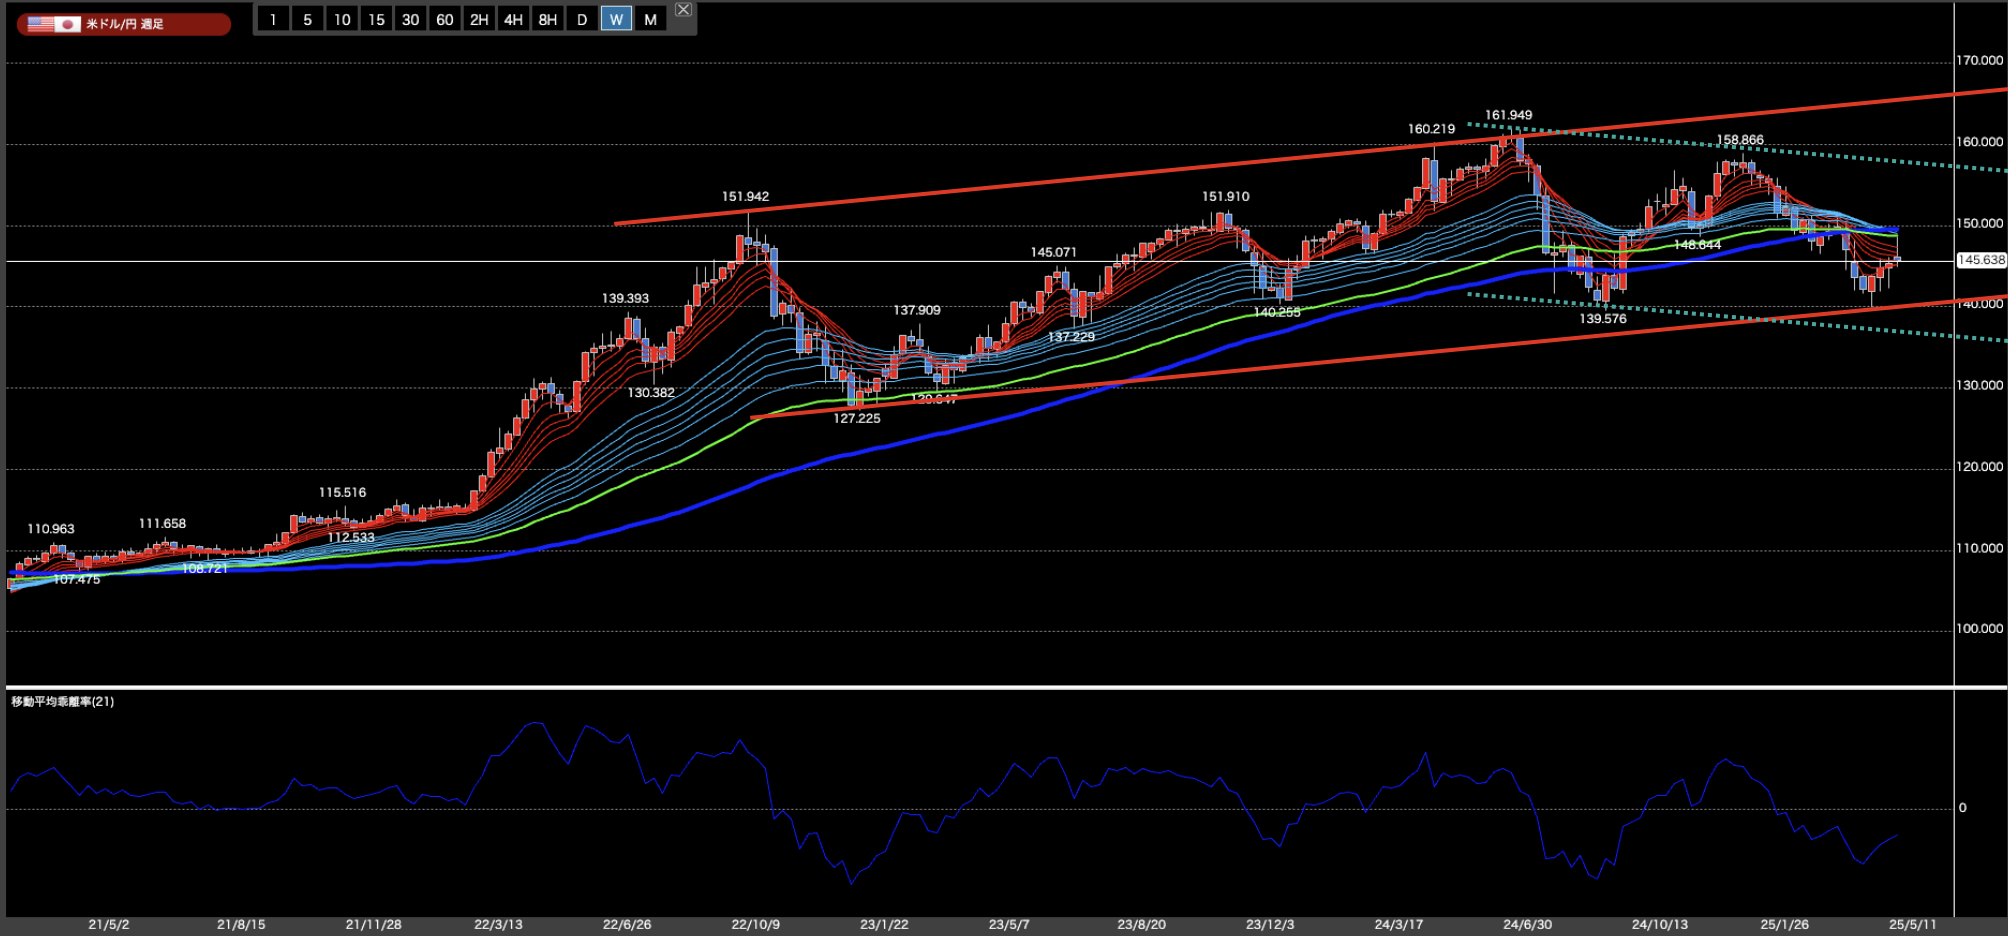Click the 139.393 price label
Image resolution: width=2008 pixels, height=936 pixels.
(x=625, y=299)
